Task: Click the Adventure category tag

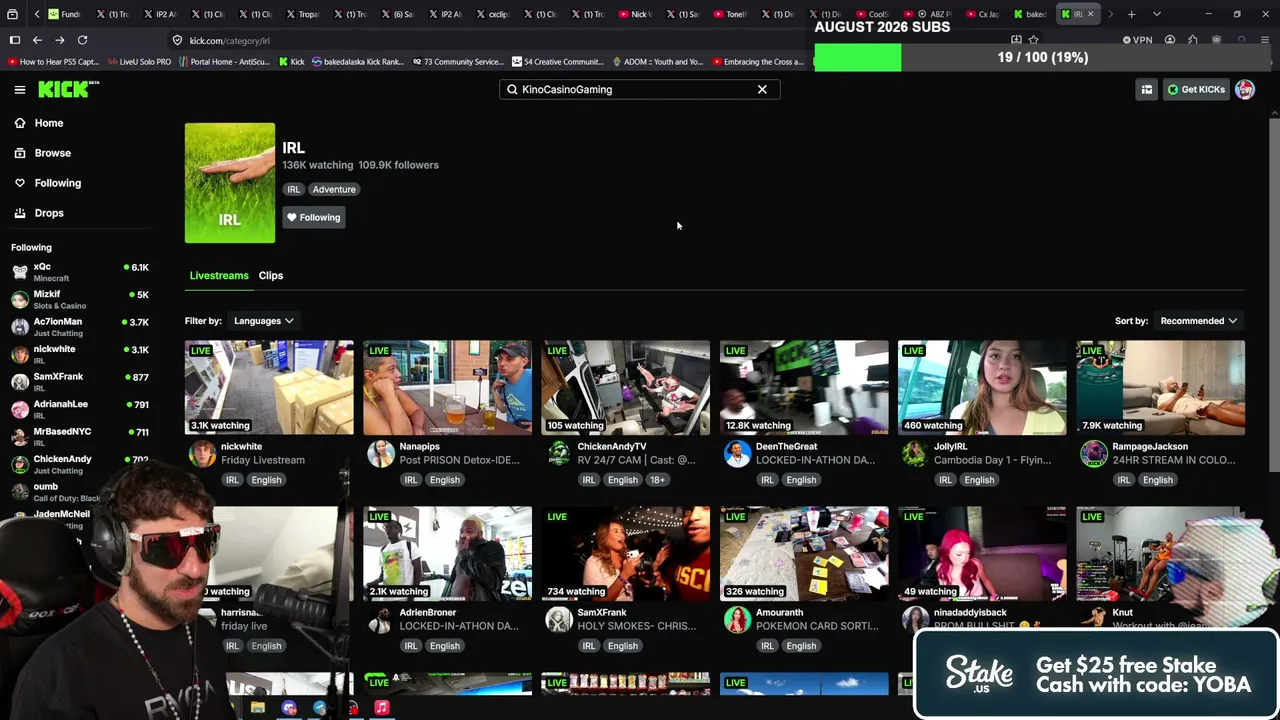Action: [334, 189]
